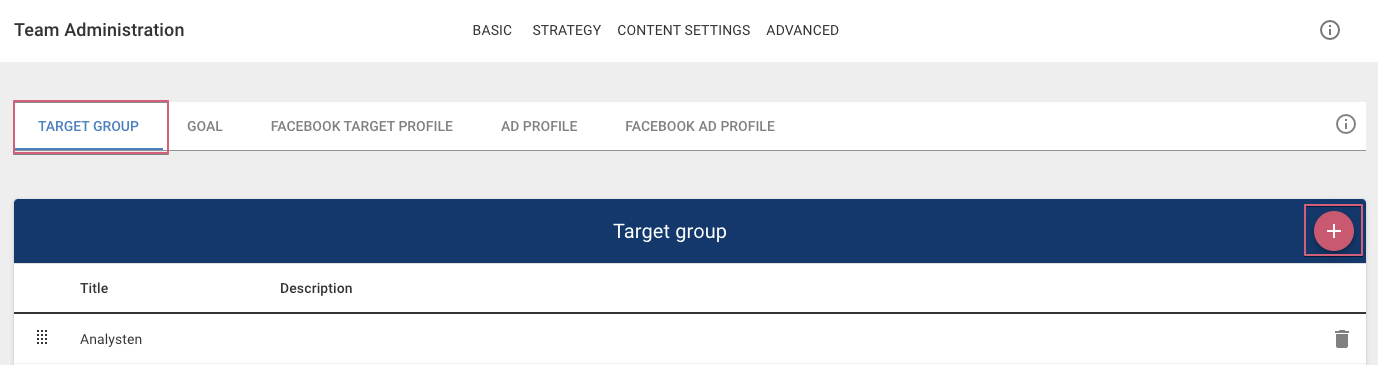The image size is (1378, 365).
Task: Open the ADVANCED menu item
Action: point(802,30)
